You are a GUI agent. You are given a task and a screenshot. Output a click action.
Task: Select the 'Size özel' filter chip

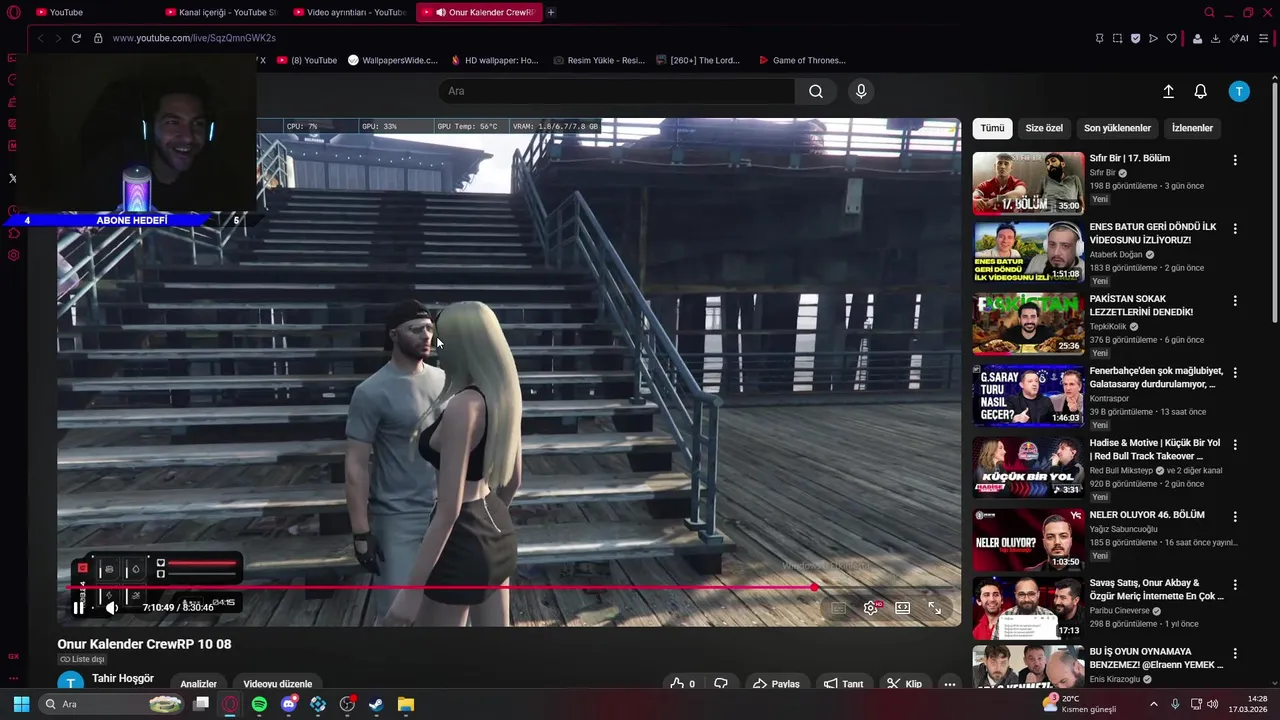click(1044, 128)
